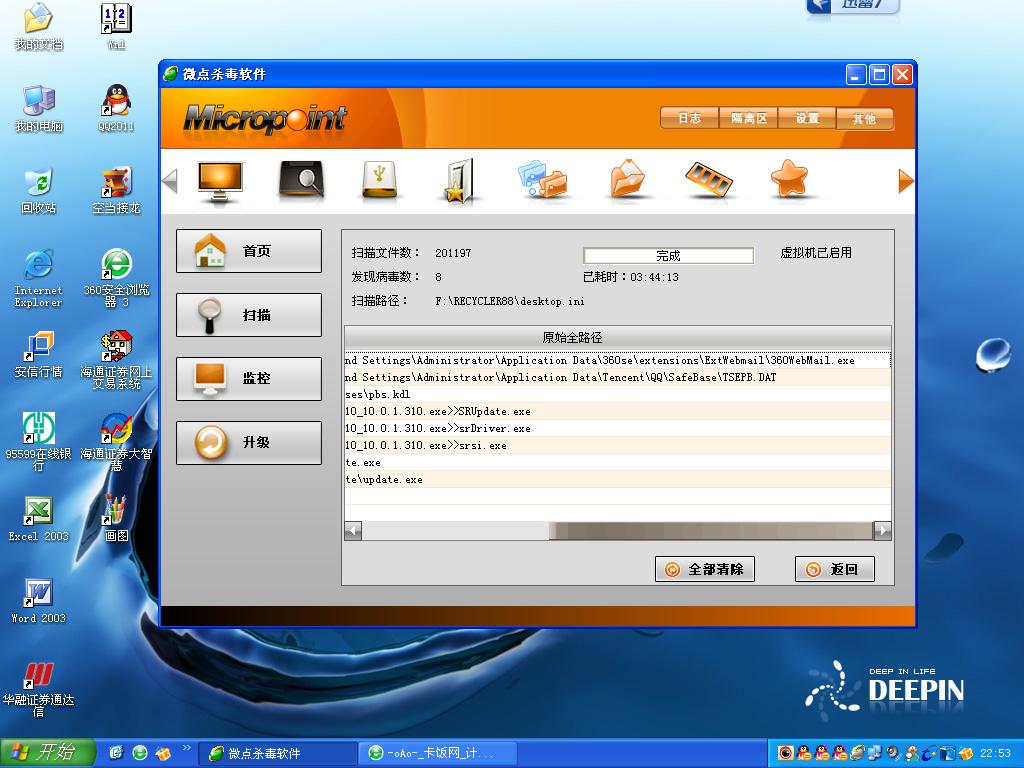Expand the quick launch overflow chevron
1024x768 pixels.
(186, 748)
